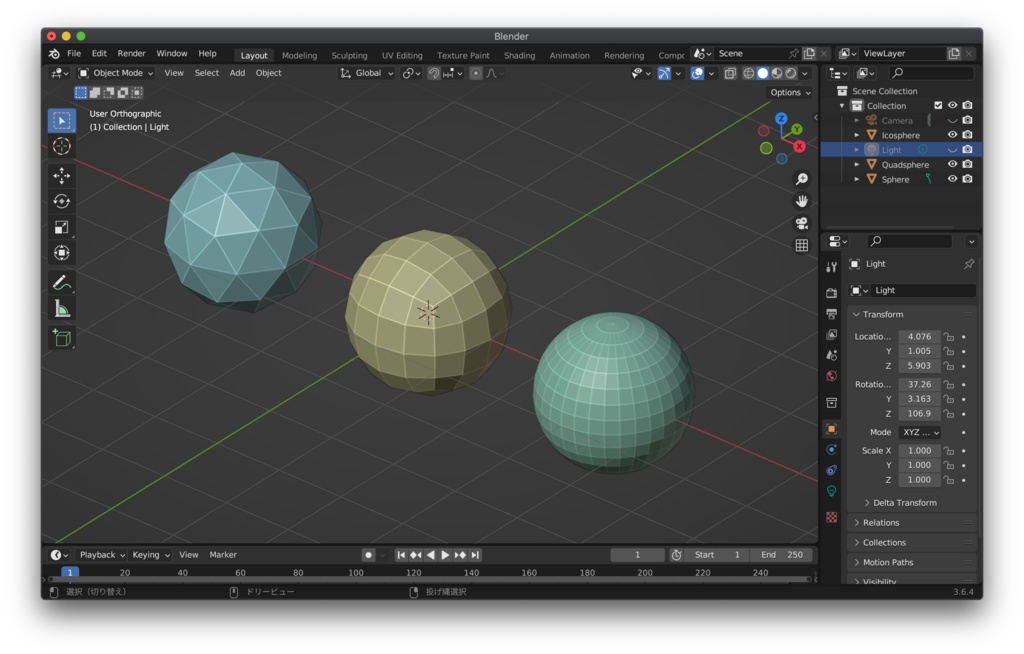
Task: Jump to the end frame with the skip button
Action: click(x=476, y=554)
